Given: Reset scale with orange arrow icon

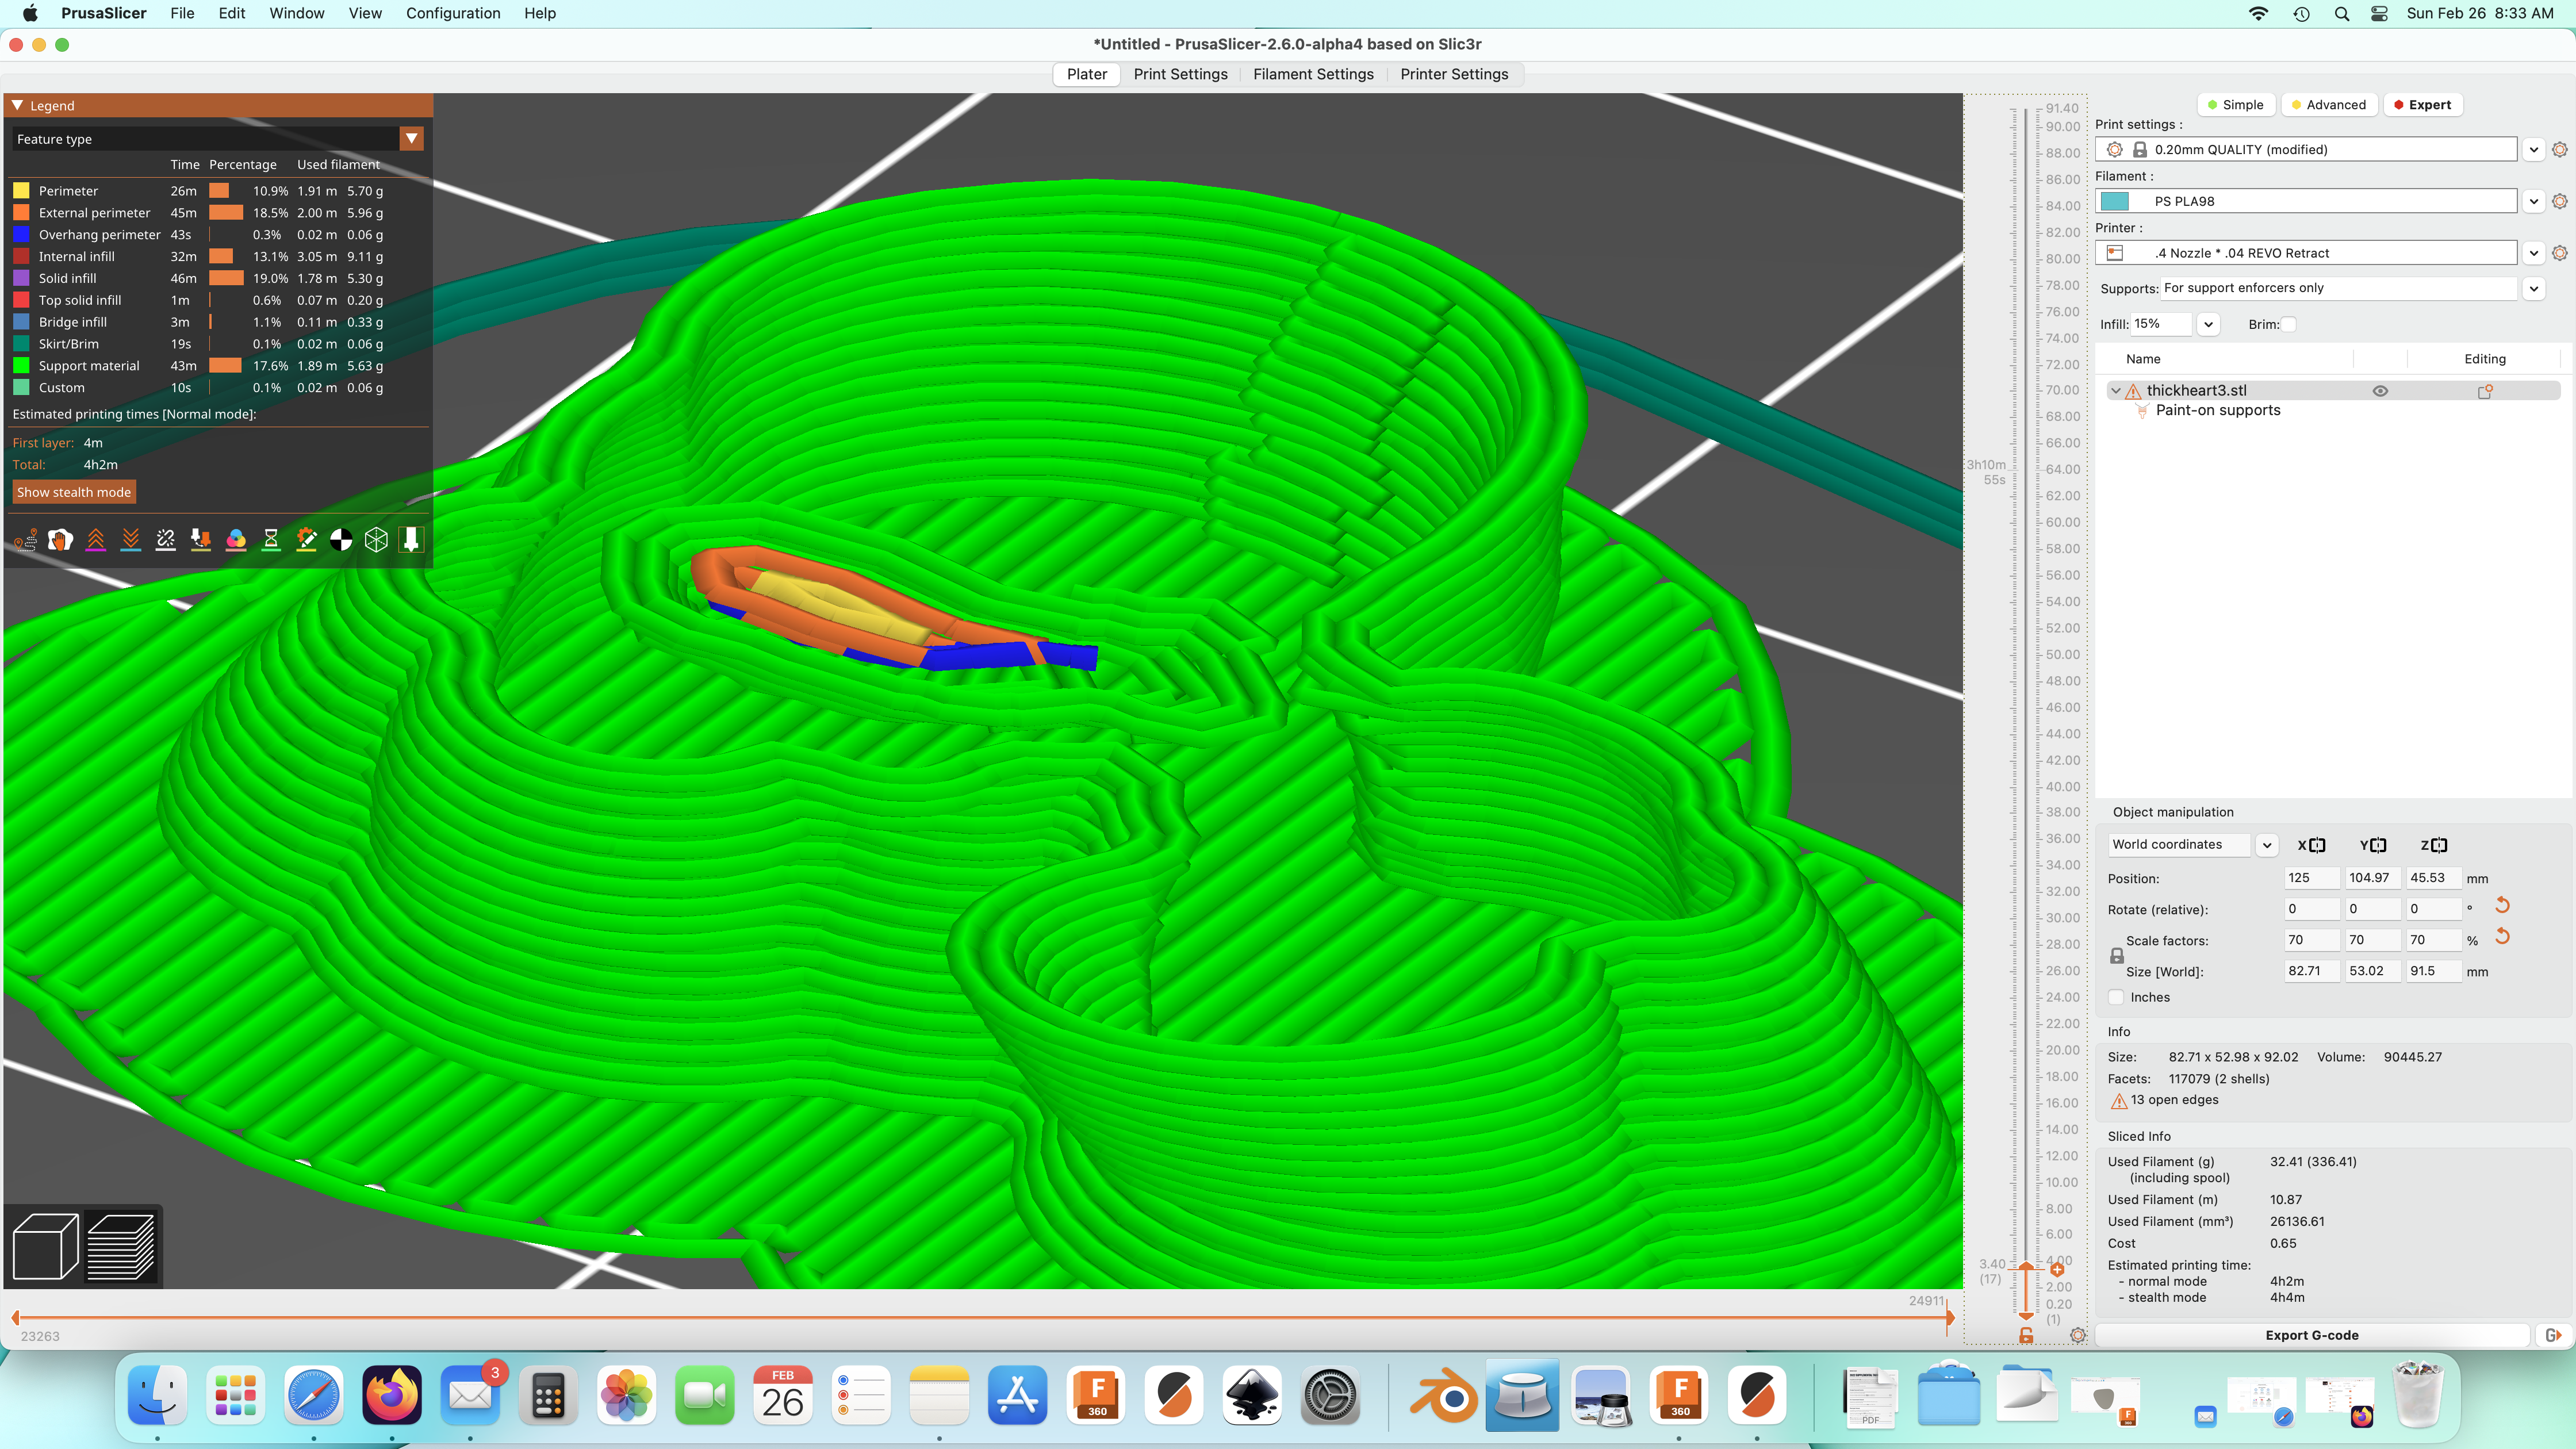Looking at the screenshot, I should pyautogui.click(x=2503, y=937).
